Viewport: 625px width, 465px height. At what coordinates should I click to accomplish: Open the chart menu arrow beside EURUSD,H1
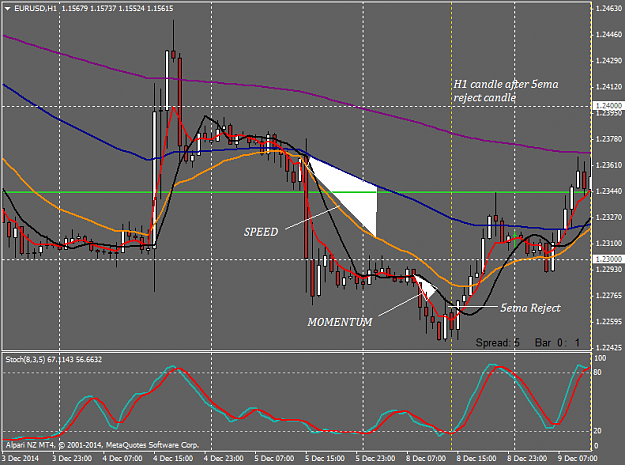point(8,8)
